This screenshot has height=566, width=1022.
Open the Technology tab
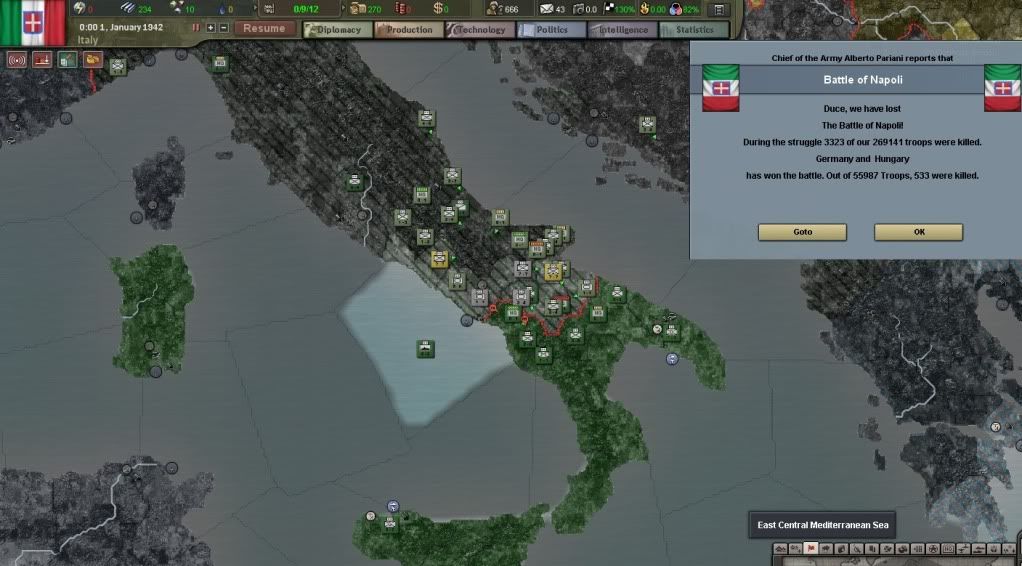pos(480,30)
